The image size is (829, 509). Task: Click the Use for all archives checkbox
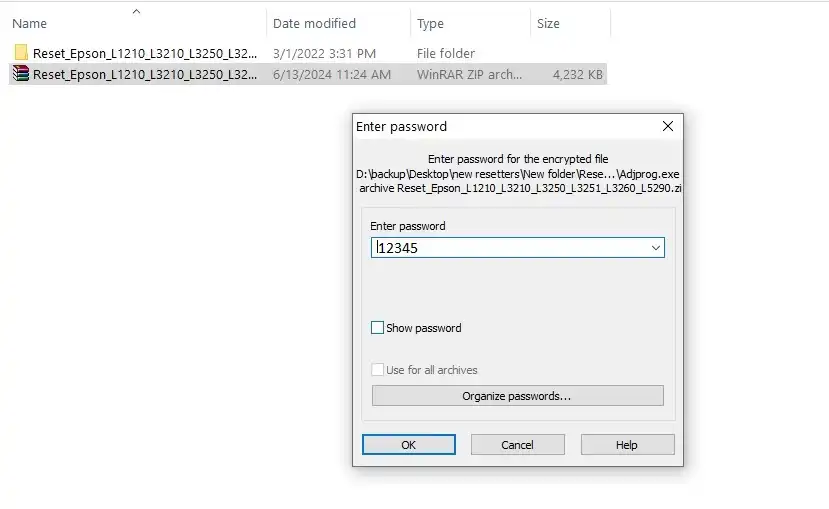click(377, 369)
